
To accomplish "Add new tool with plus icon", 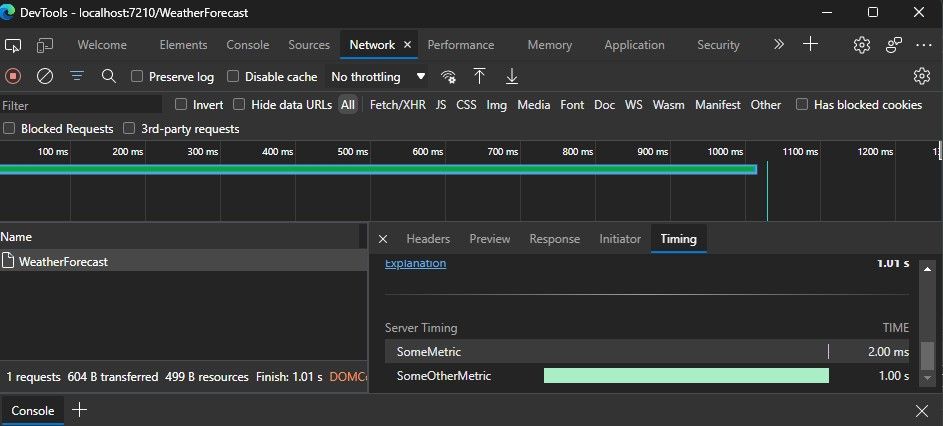I will [811, 44].
